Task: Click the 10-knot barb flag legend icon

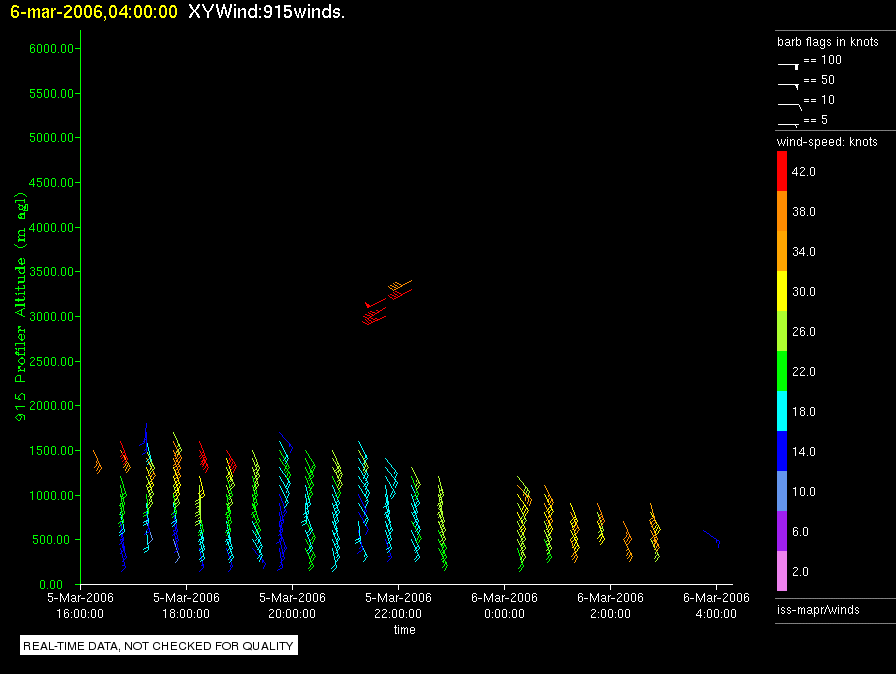Action: coord(789,104)
